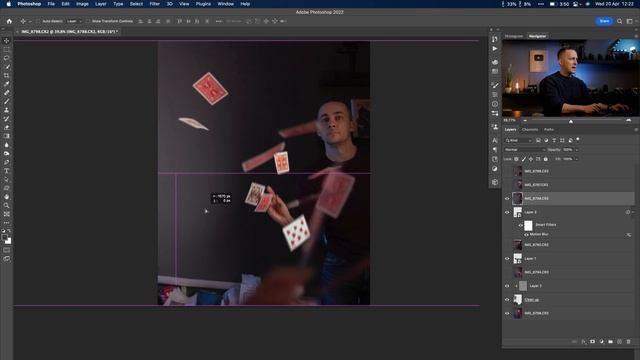
Task: Click lock all padlock icon
Action: [546, 159]
